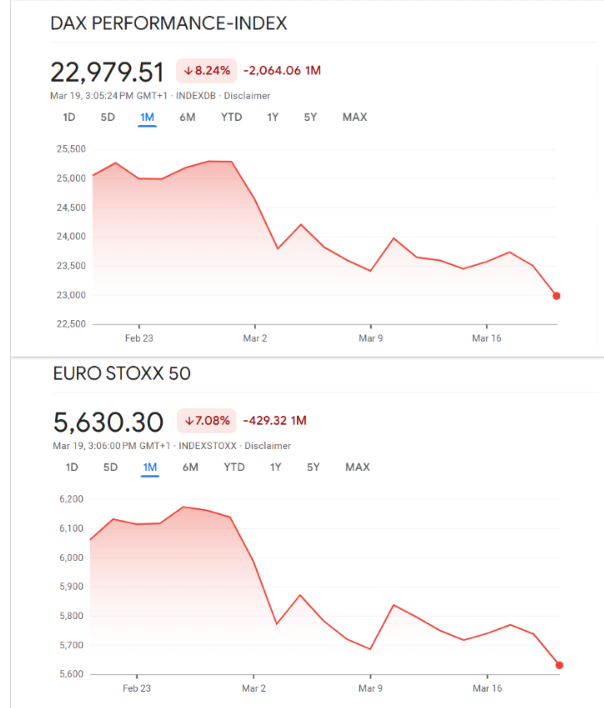Image resolution: width=604 pixels, height=708 pixels.
Task: Click the red endpoint dot on EURO STOXX chart
Action: tap(559, 665)
